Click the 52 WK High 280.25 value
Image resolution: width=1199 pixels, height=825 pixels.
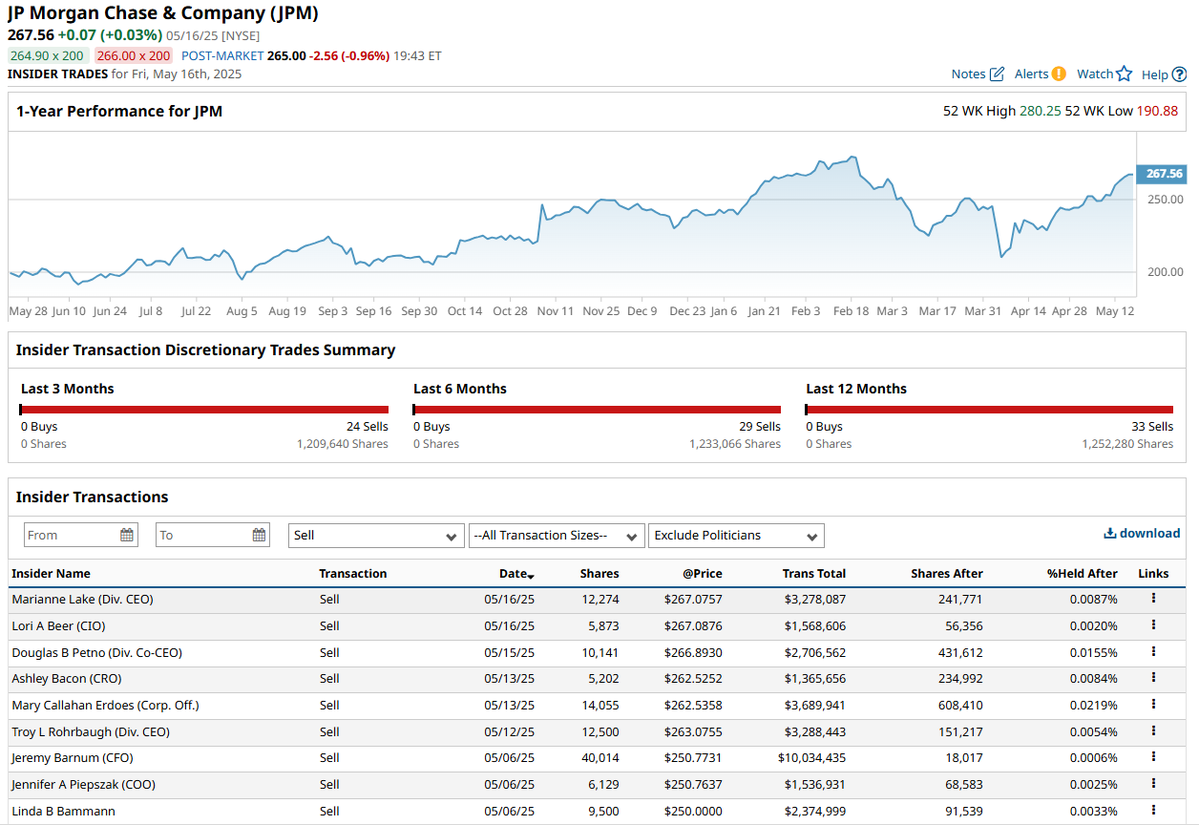1040,111
